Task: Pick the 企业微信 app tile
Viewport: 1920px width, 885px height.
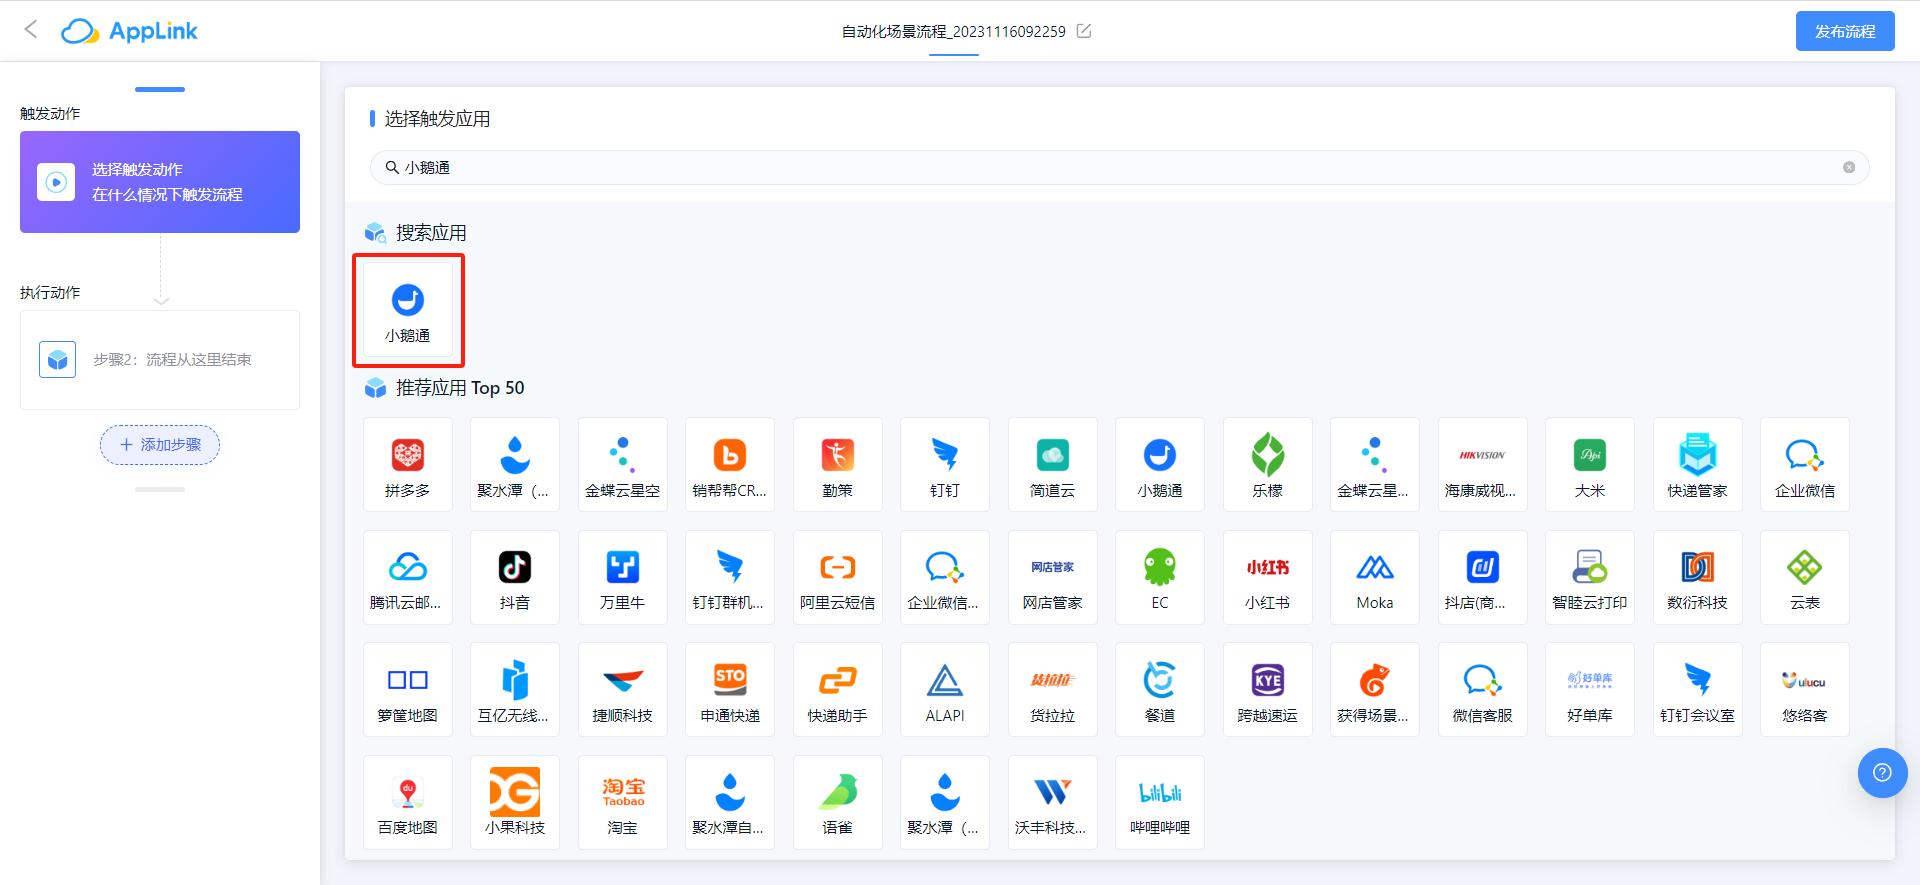Action: [x=1805, y=465]
